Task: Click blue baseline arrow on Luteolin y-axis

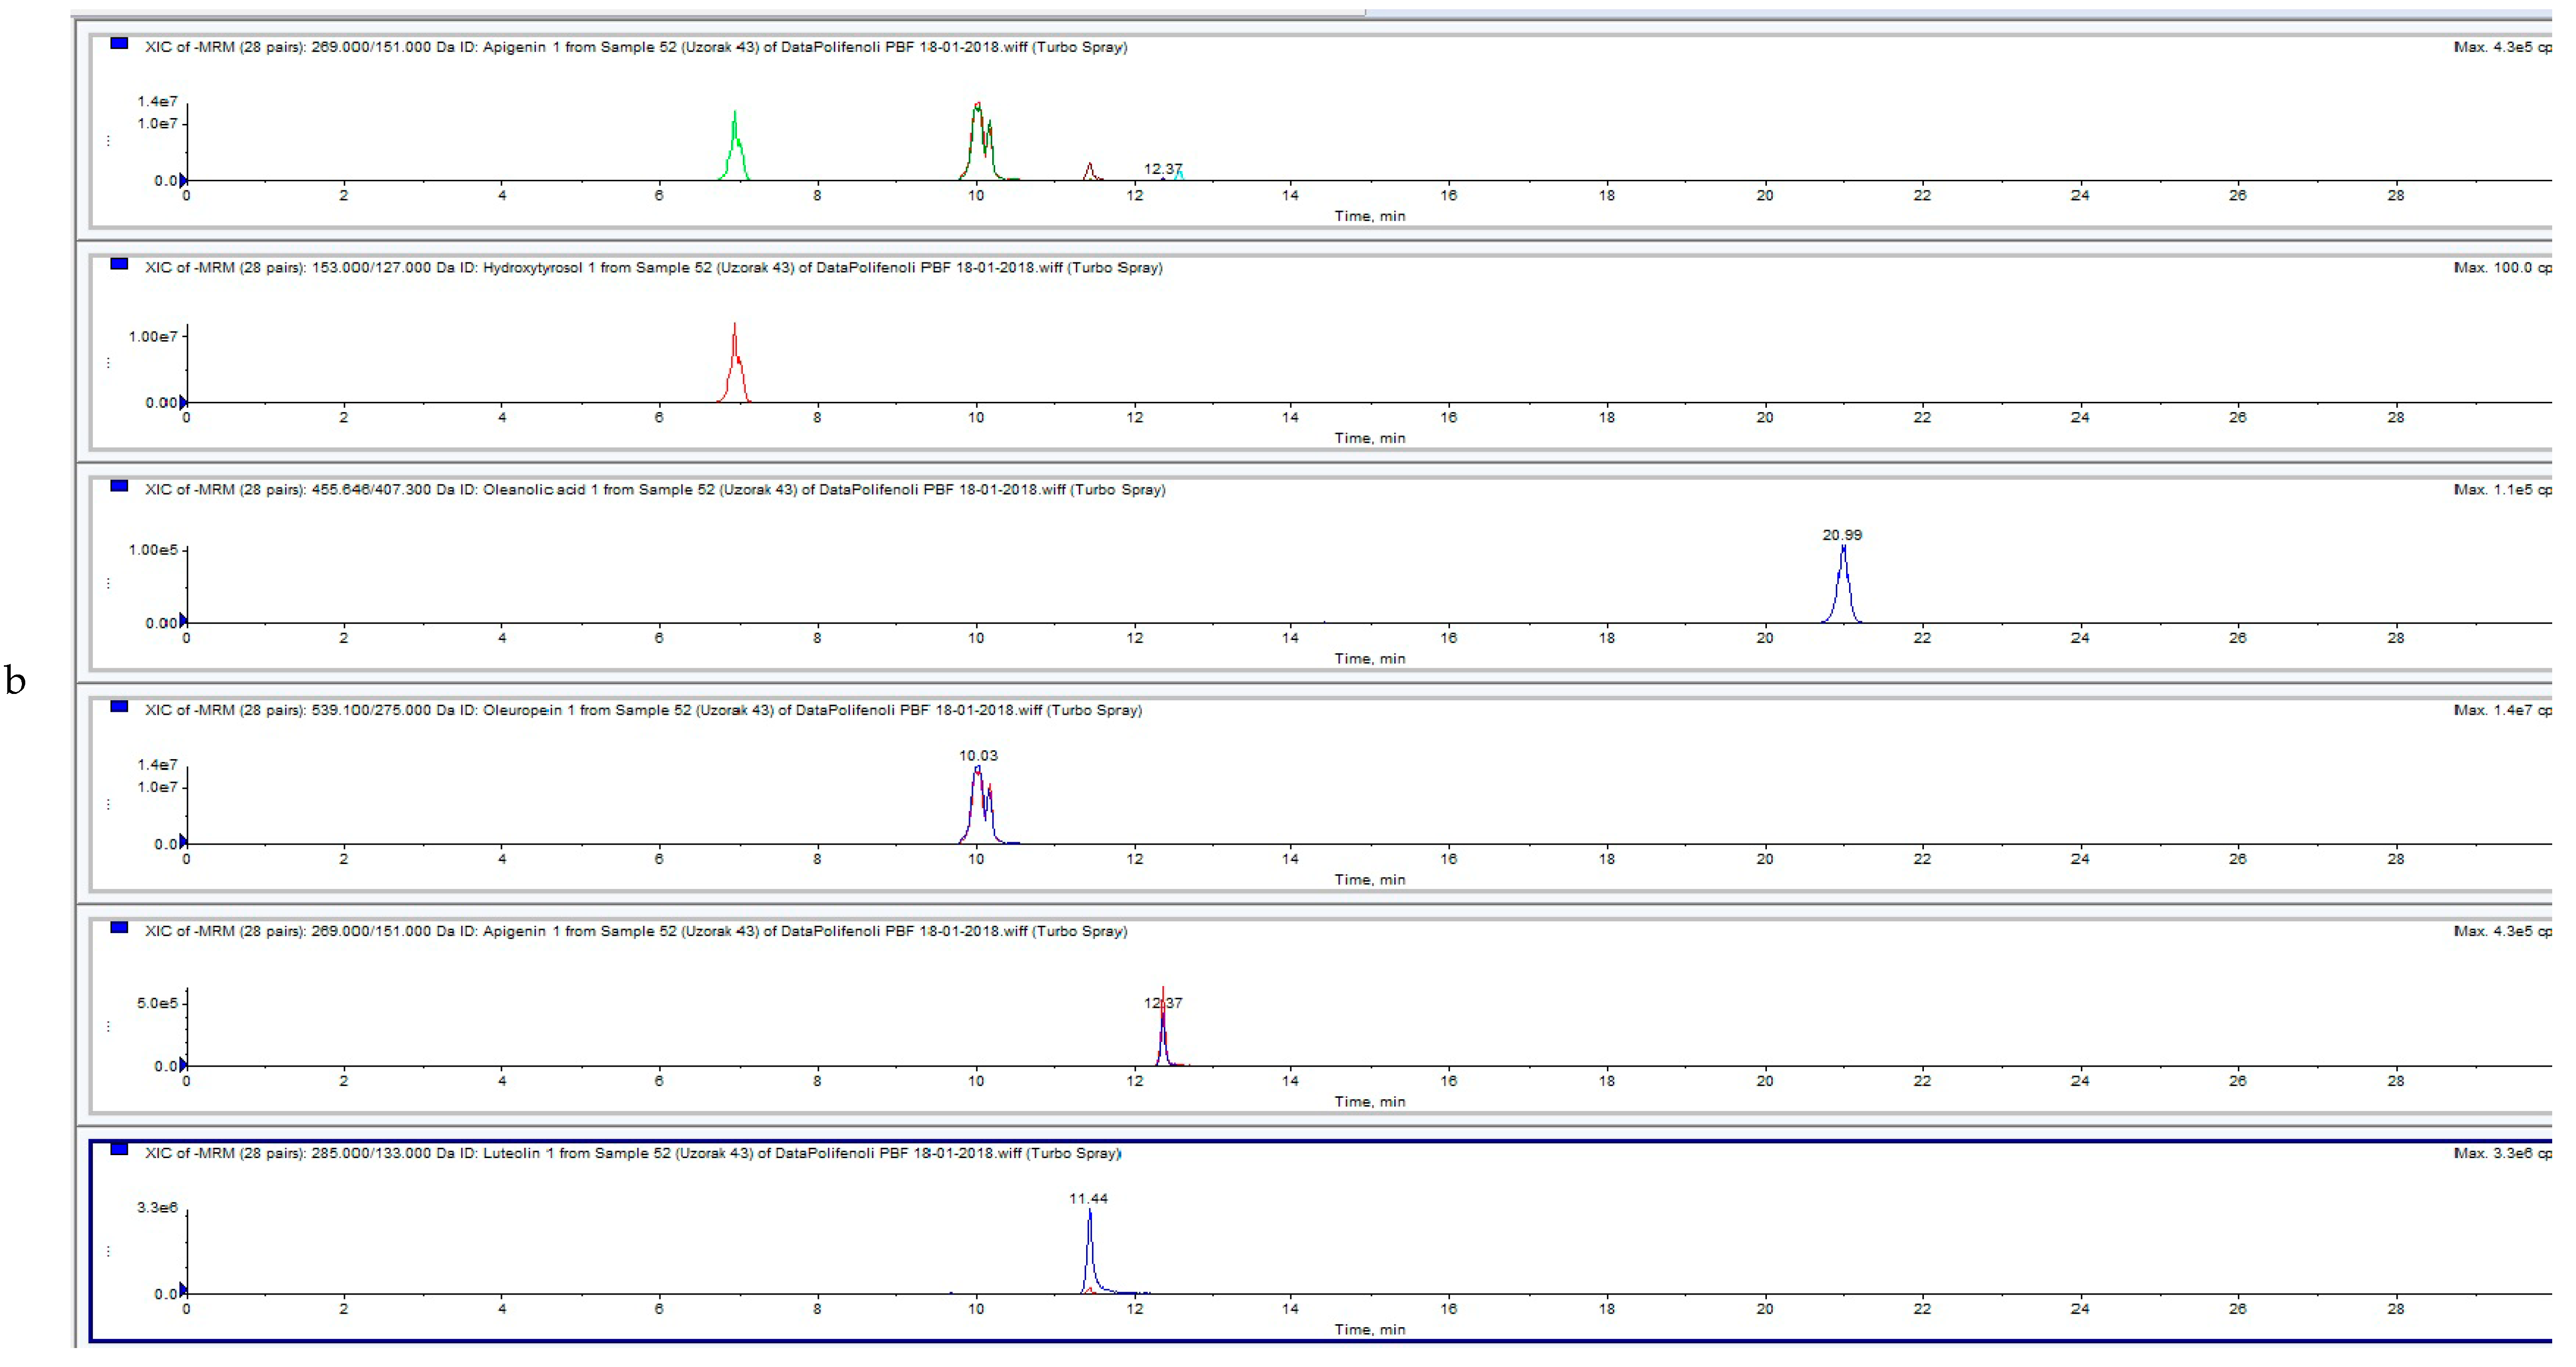Action: [x=183, y=1290]
